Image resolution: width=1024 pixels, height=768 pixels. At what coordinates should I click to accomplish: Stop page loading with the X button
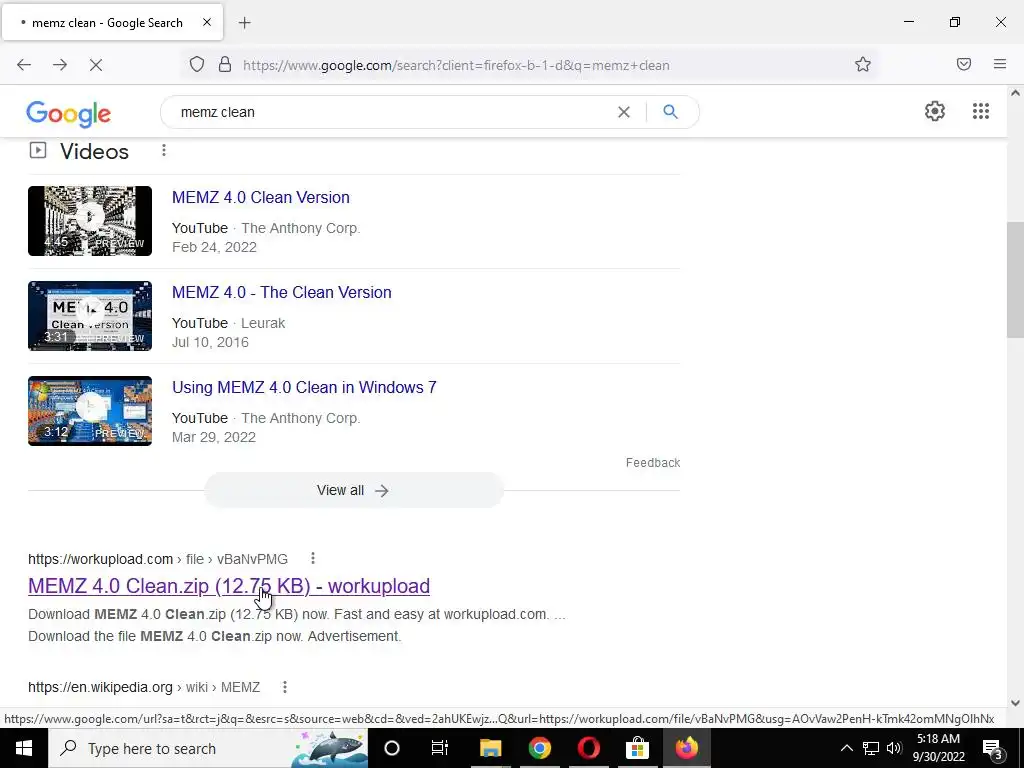(x=96, y=65)
